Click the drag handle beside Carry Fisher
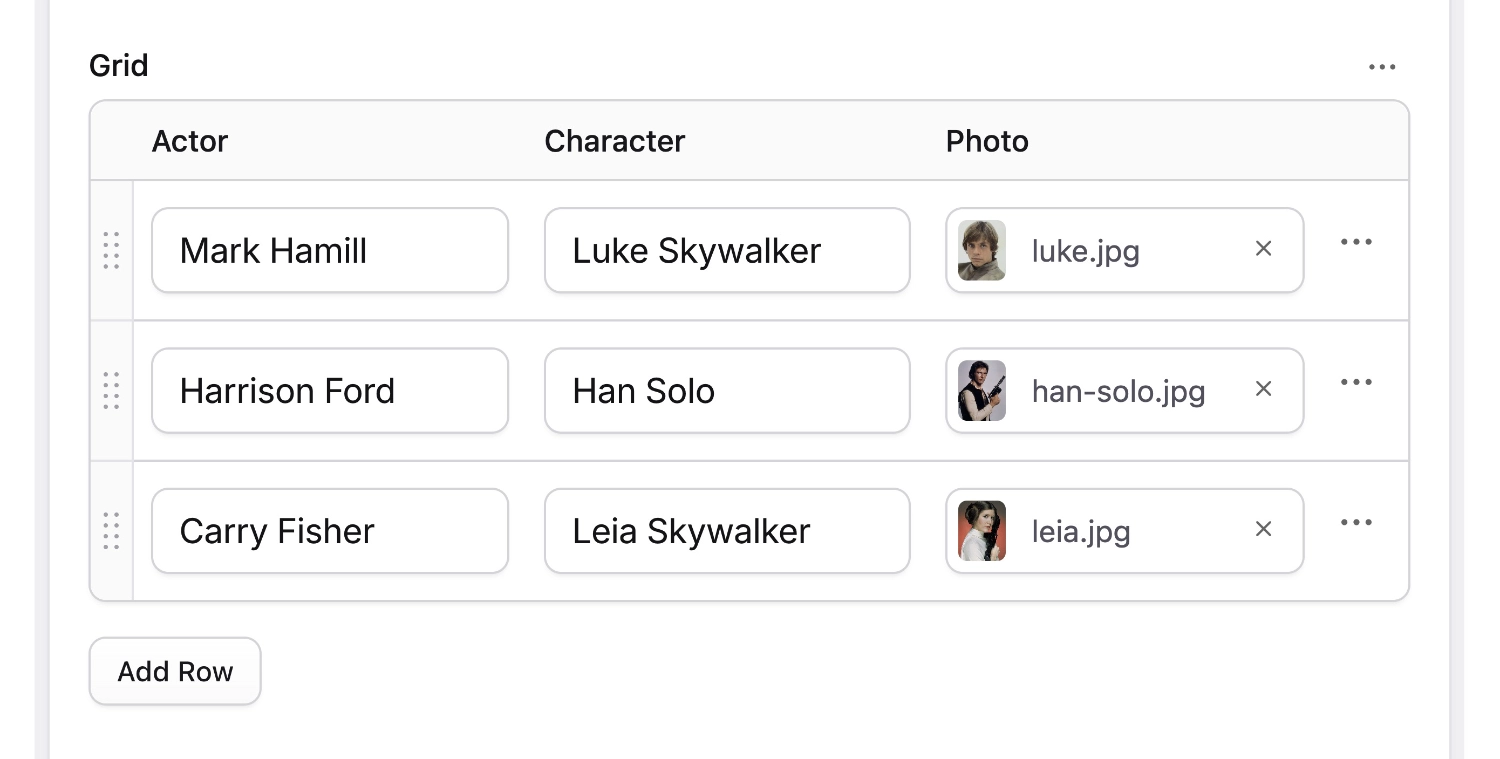Screen dimensions: 1500x759 point(112,531)
